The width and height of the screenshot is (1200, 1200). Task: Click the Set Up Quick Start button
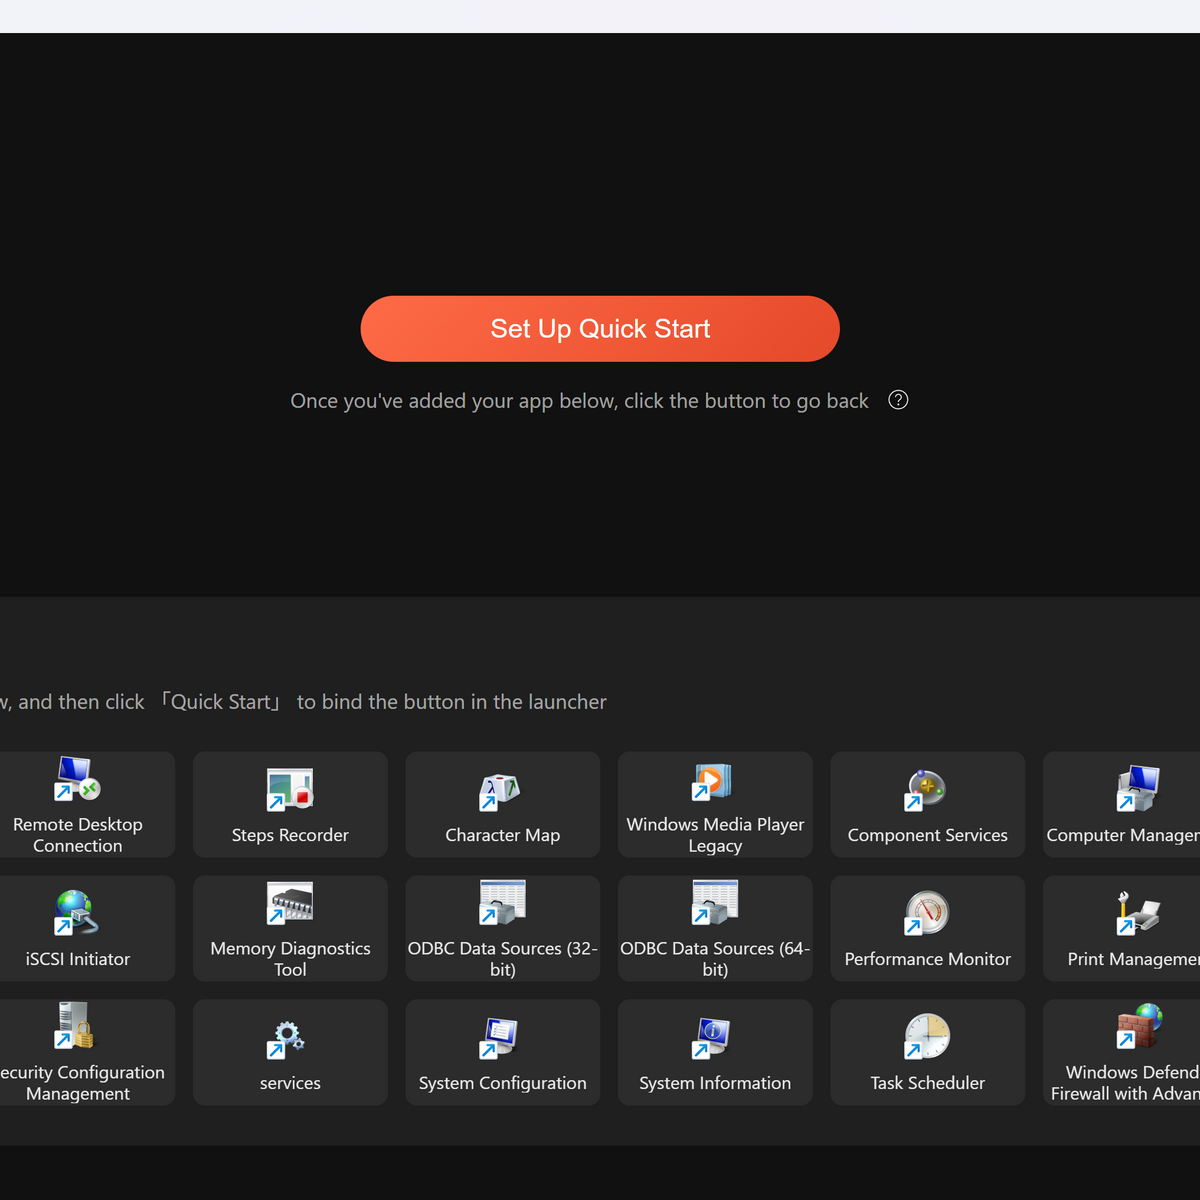point(600,329)
